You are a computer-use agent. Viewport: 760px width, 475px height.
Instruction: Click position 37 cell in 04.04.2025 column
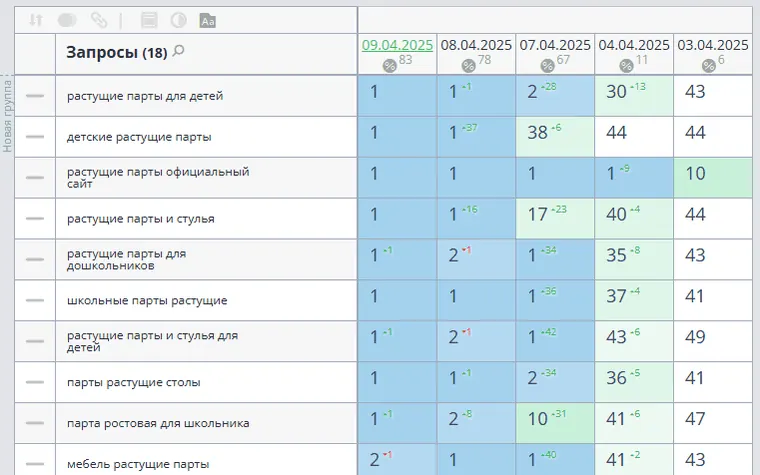[x=634, y=301]
